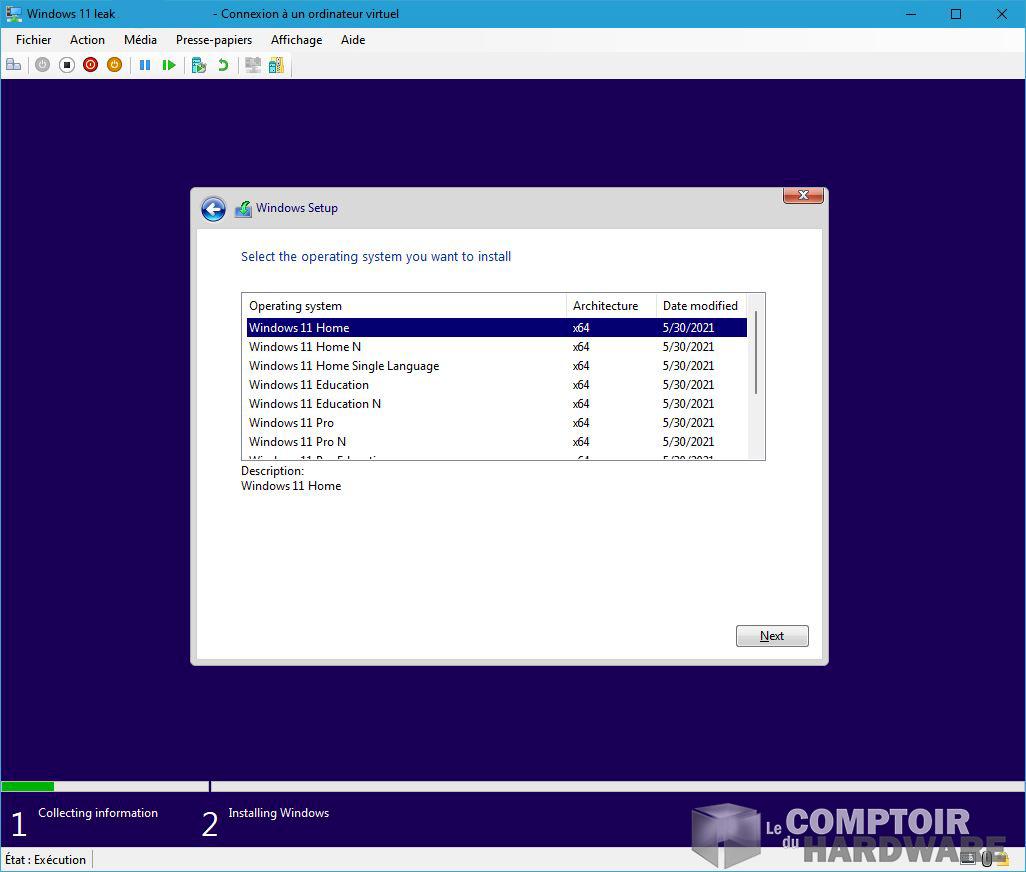The image size is (1026, 872).
Task: Pause the virtual machine
Action: pos(145,65)
